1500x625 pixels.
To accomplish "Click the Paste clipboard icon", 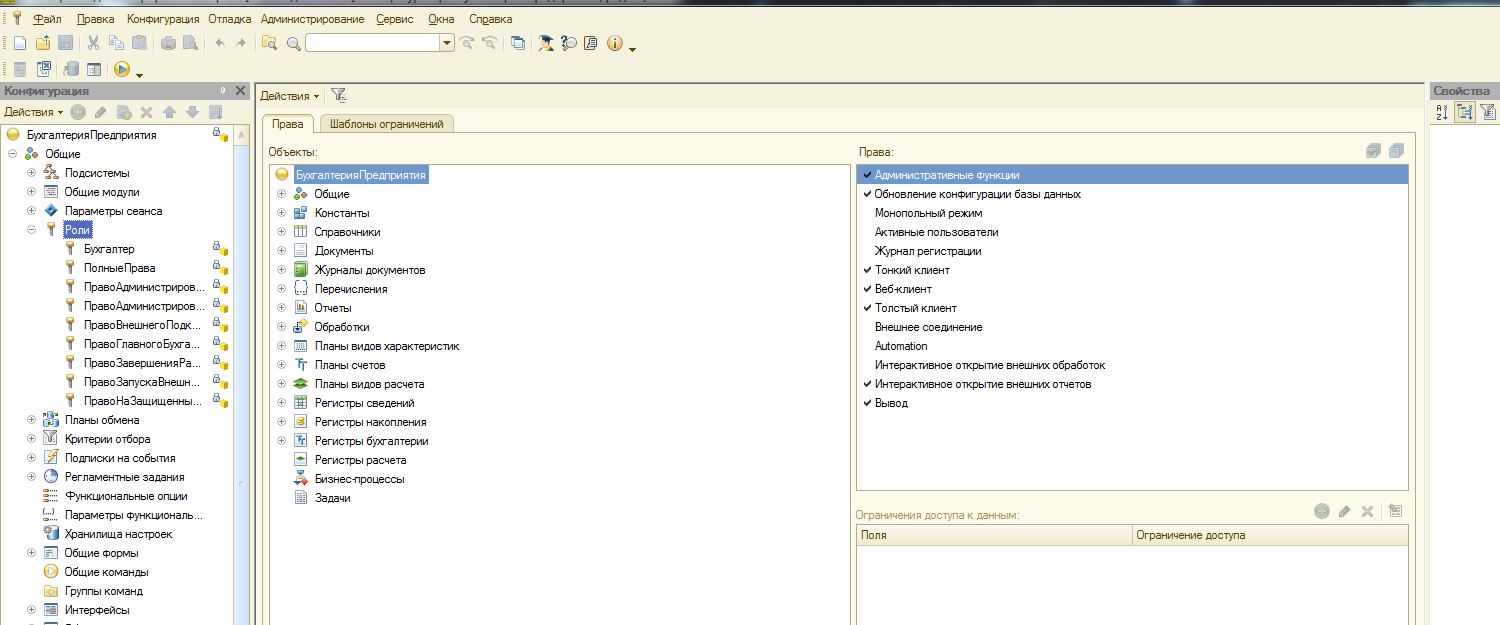I will point(139,43).
